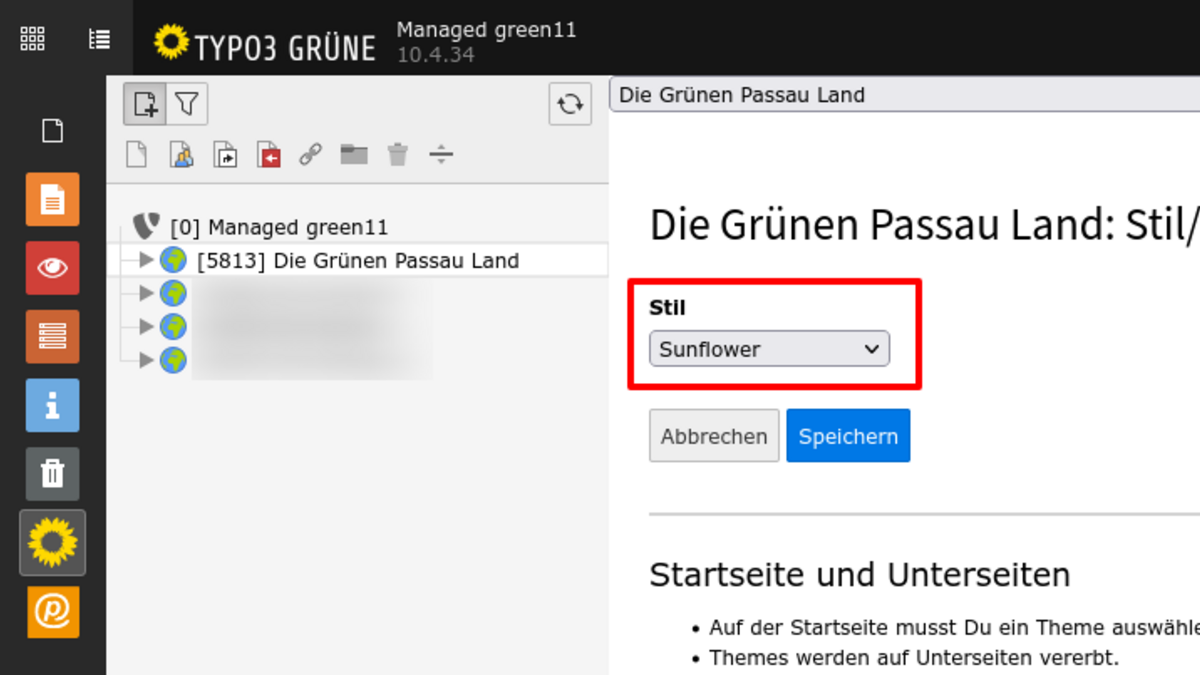This screenshot has width=1200, height=675.
Task: Open the page tree filter
Action: pos(187,104)
